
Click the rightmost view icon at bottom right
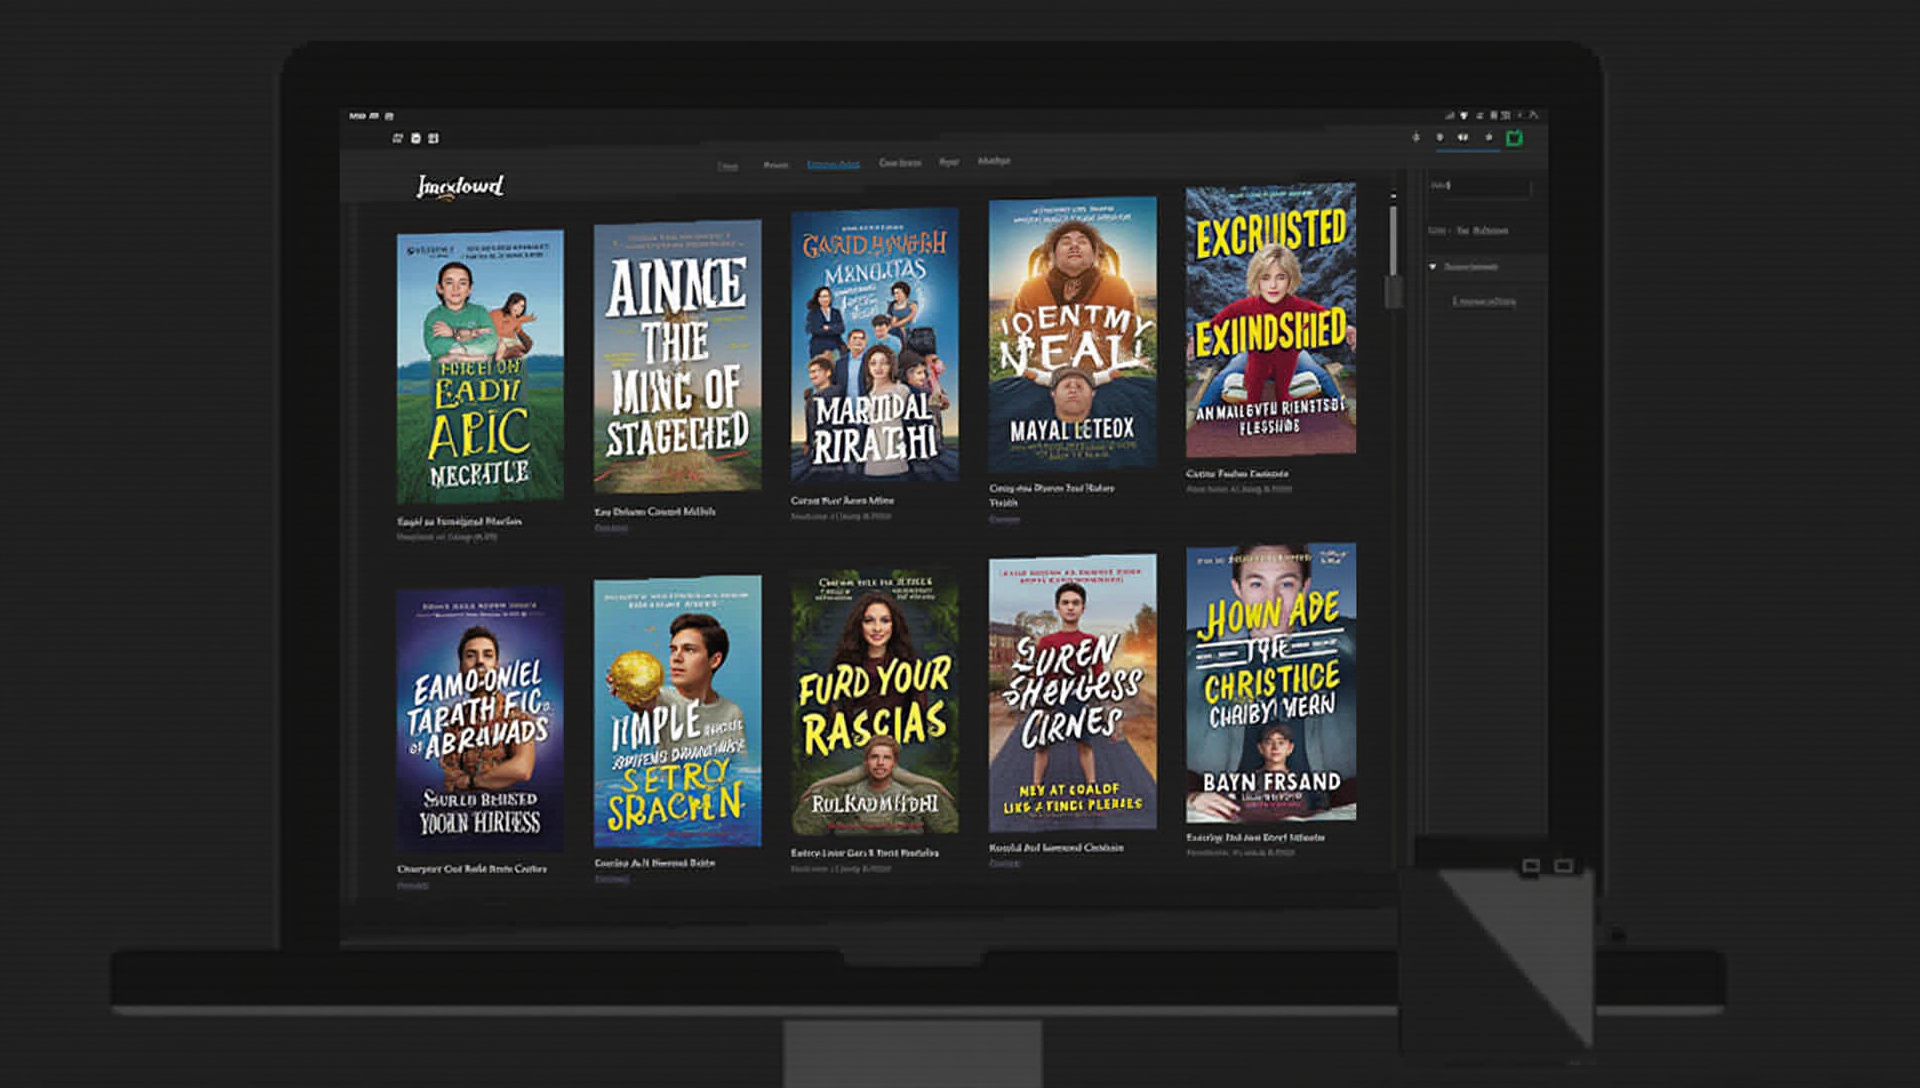[1564, 866]
